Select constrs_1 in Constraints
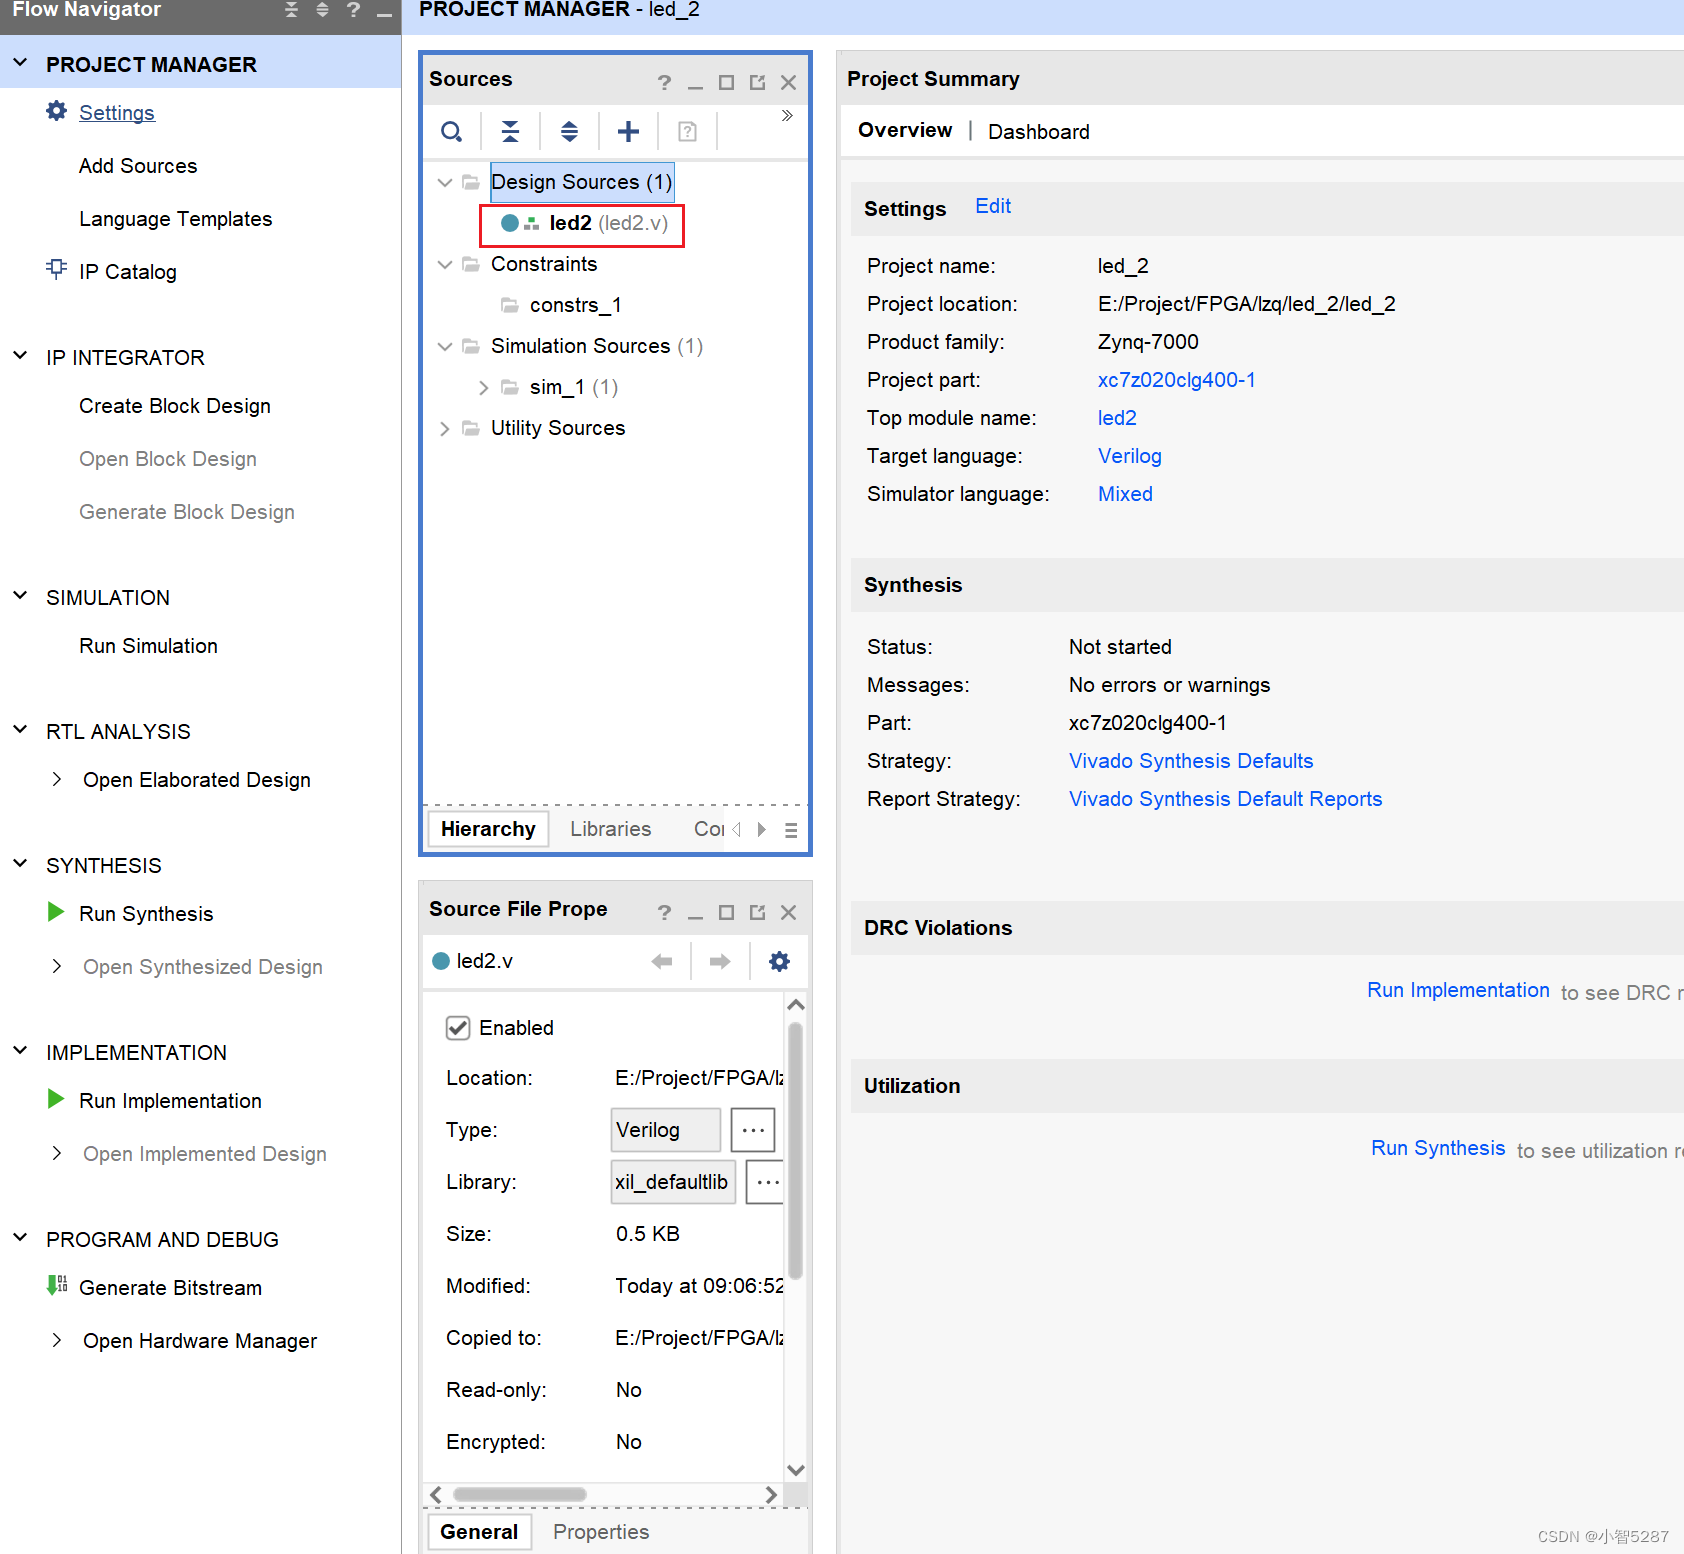The width and height of the screenshot is (1684, 1554). [x=575, y=305]
